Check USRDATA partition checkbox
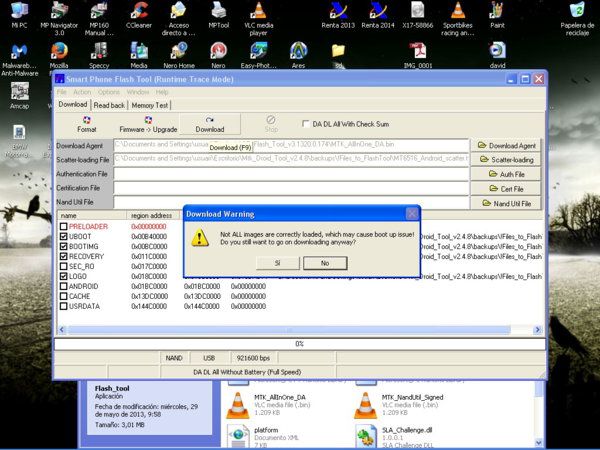The height and width of the screenshot is (450, 600). click(x=64, y=306)
